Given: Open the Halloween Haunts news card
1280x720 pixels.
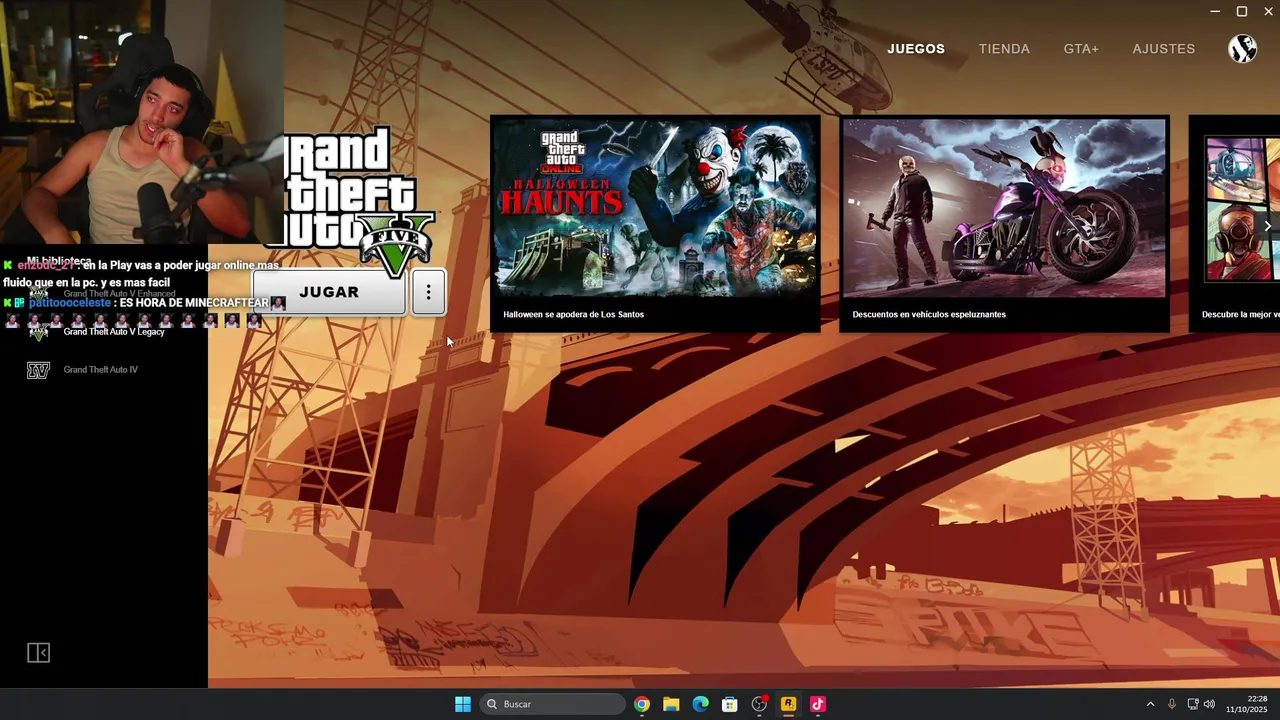Looking at the screenshot, I should pos(655,223).
